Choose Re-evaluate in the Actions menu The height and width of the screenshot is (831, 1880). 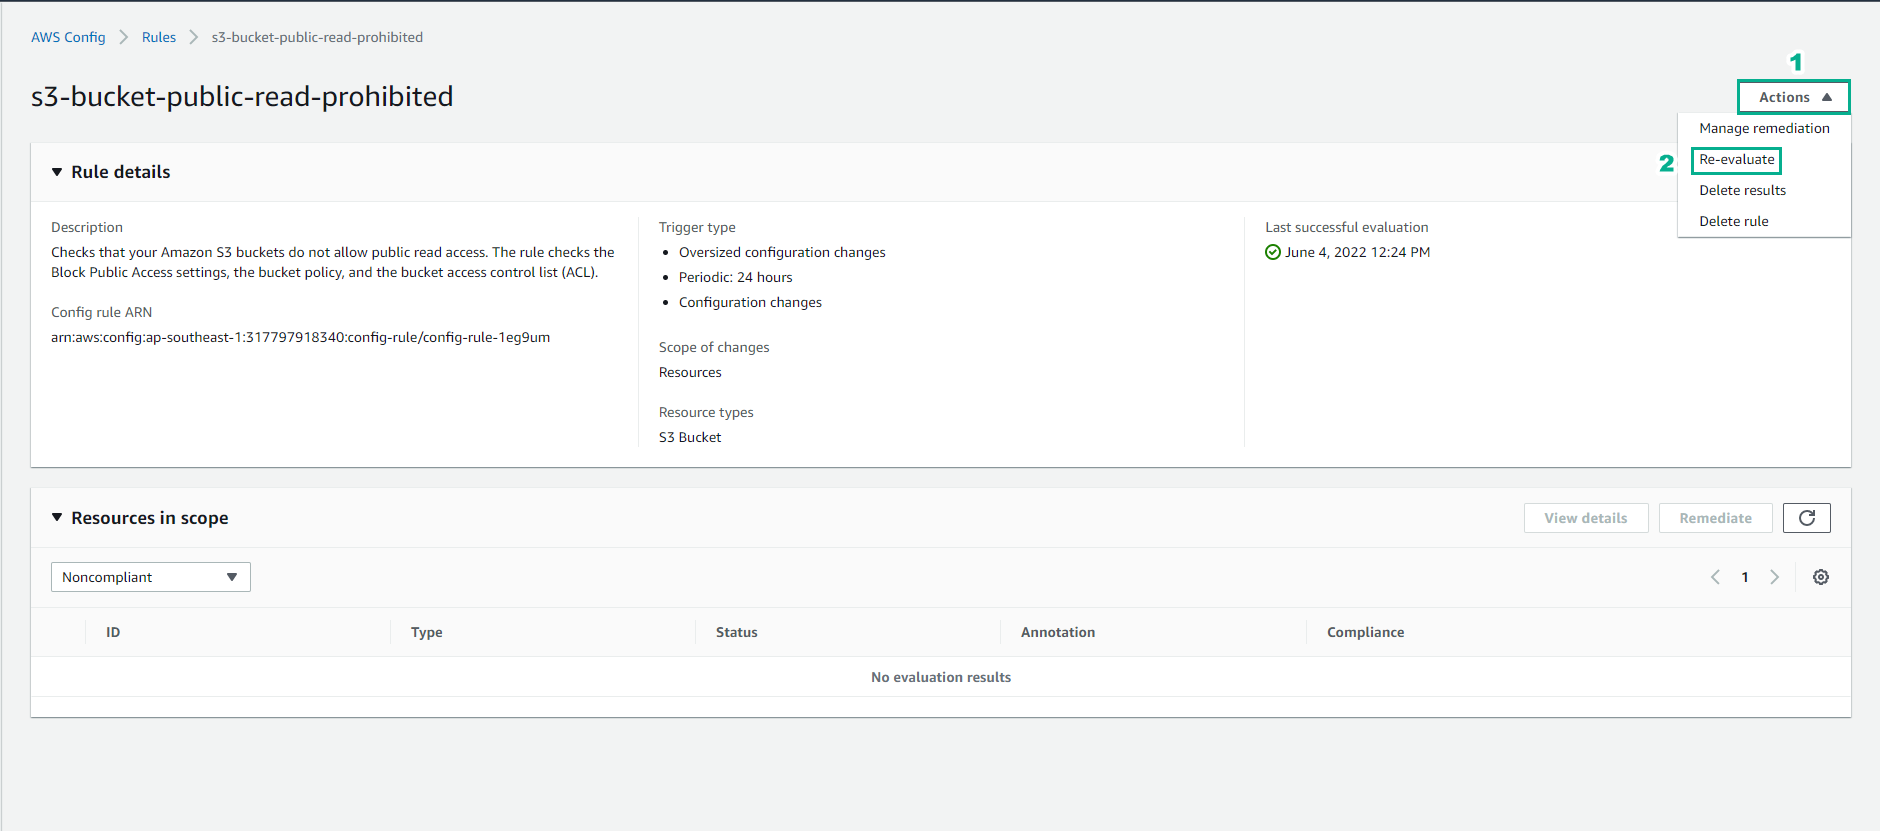(1736, 159)
